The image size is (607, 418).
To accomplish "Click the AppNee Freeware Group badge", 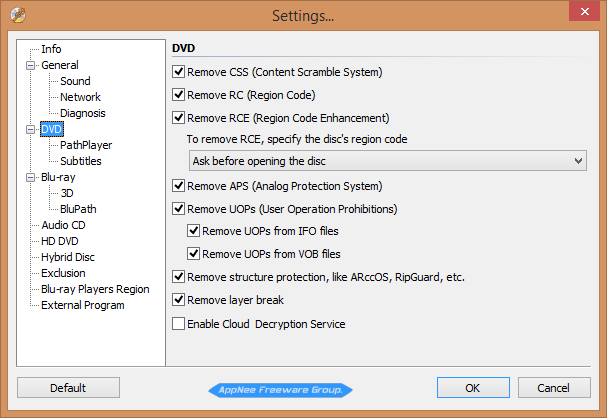I will (281, 390).
